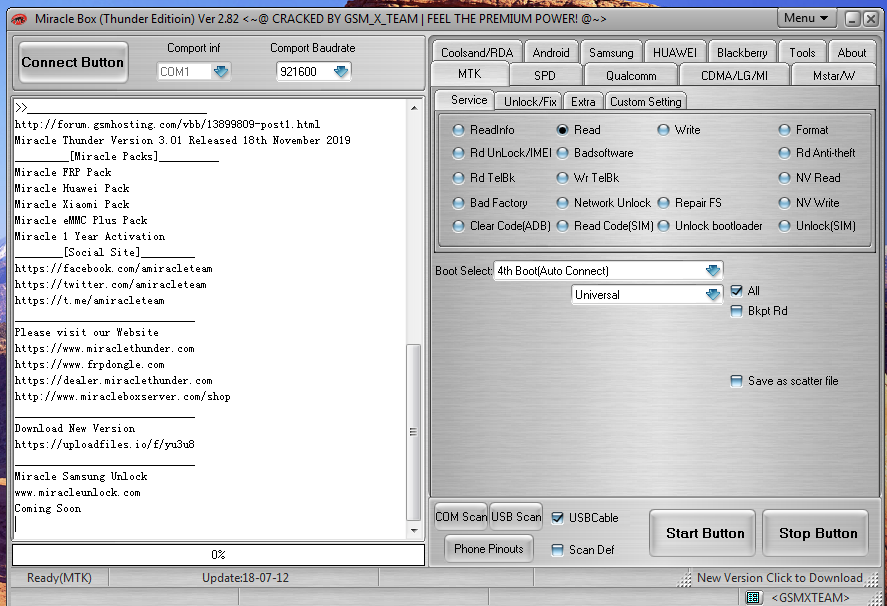Open the About tab

[851, 53]
